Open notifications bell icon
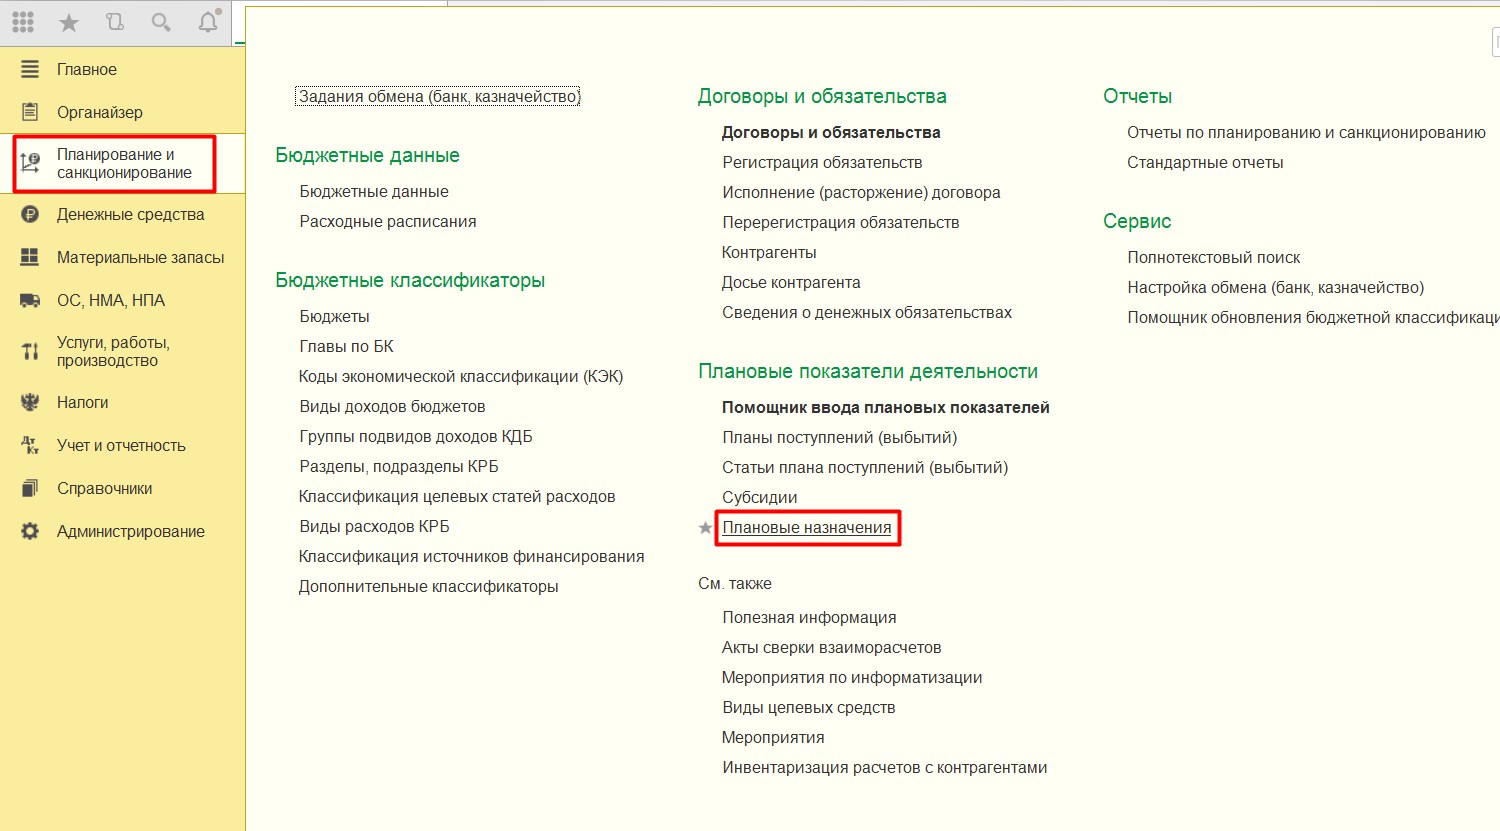 (x=208, y=21)
